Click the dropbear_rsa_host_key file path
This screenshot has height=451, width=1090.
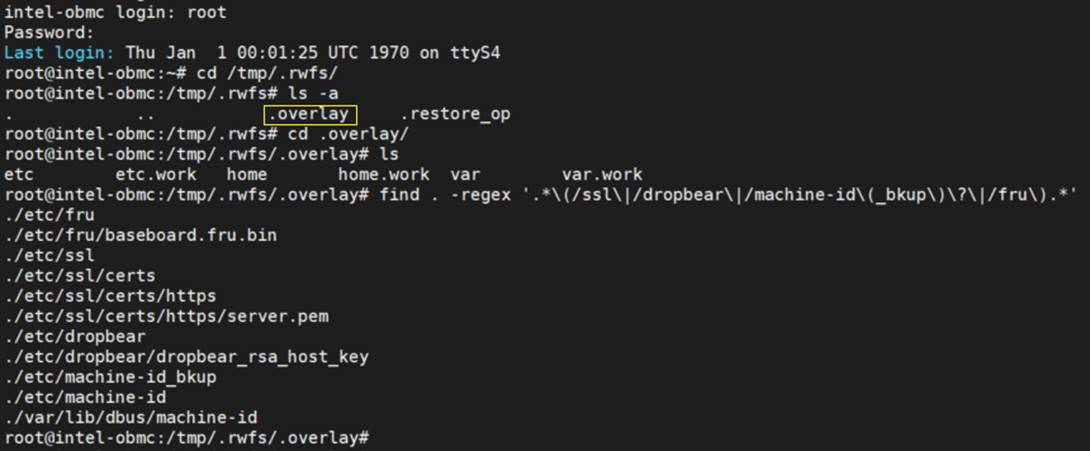click(186, 357)
